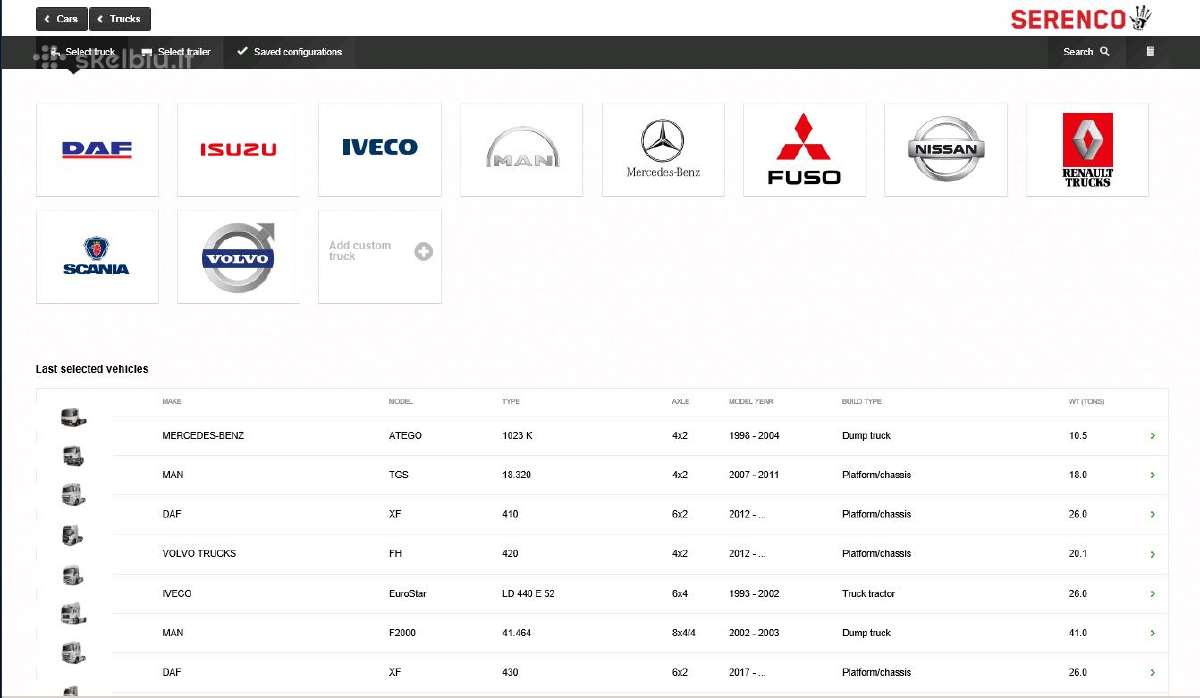Click the 41.0 weight cell

click(1077, 633)
